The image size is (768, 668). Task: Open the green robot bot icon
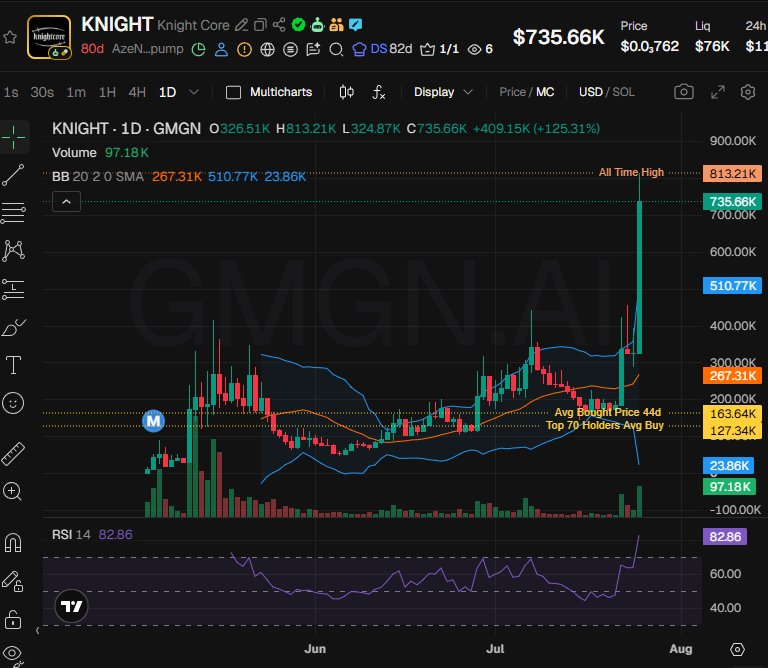(317, 24)
